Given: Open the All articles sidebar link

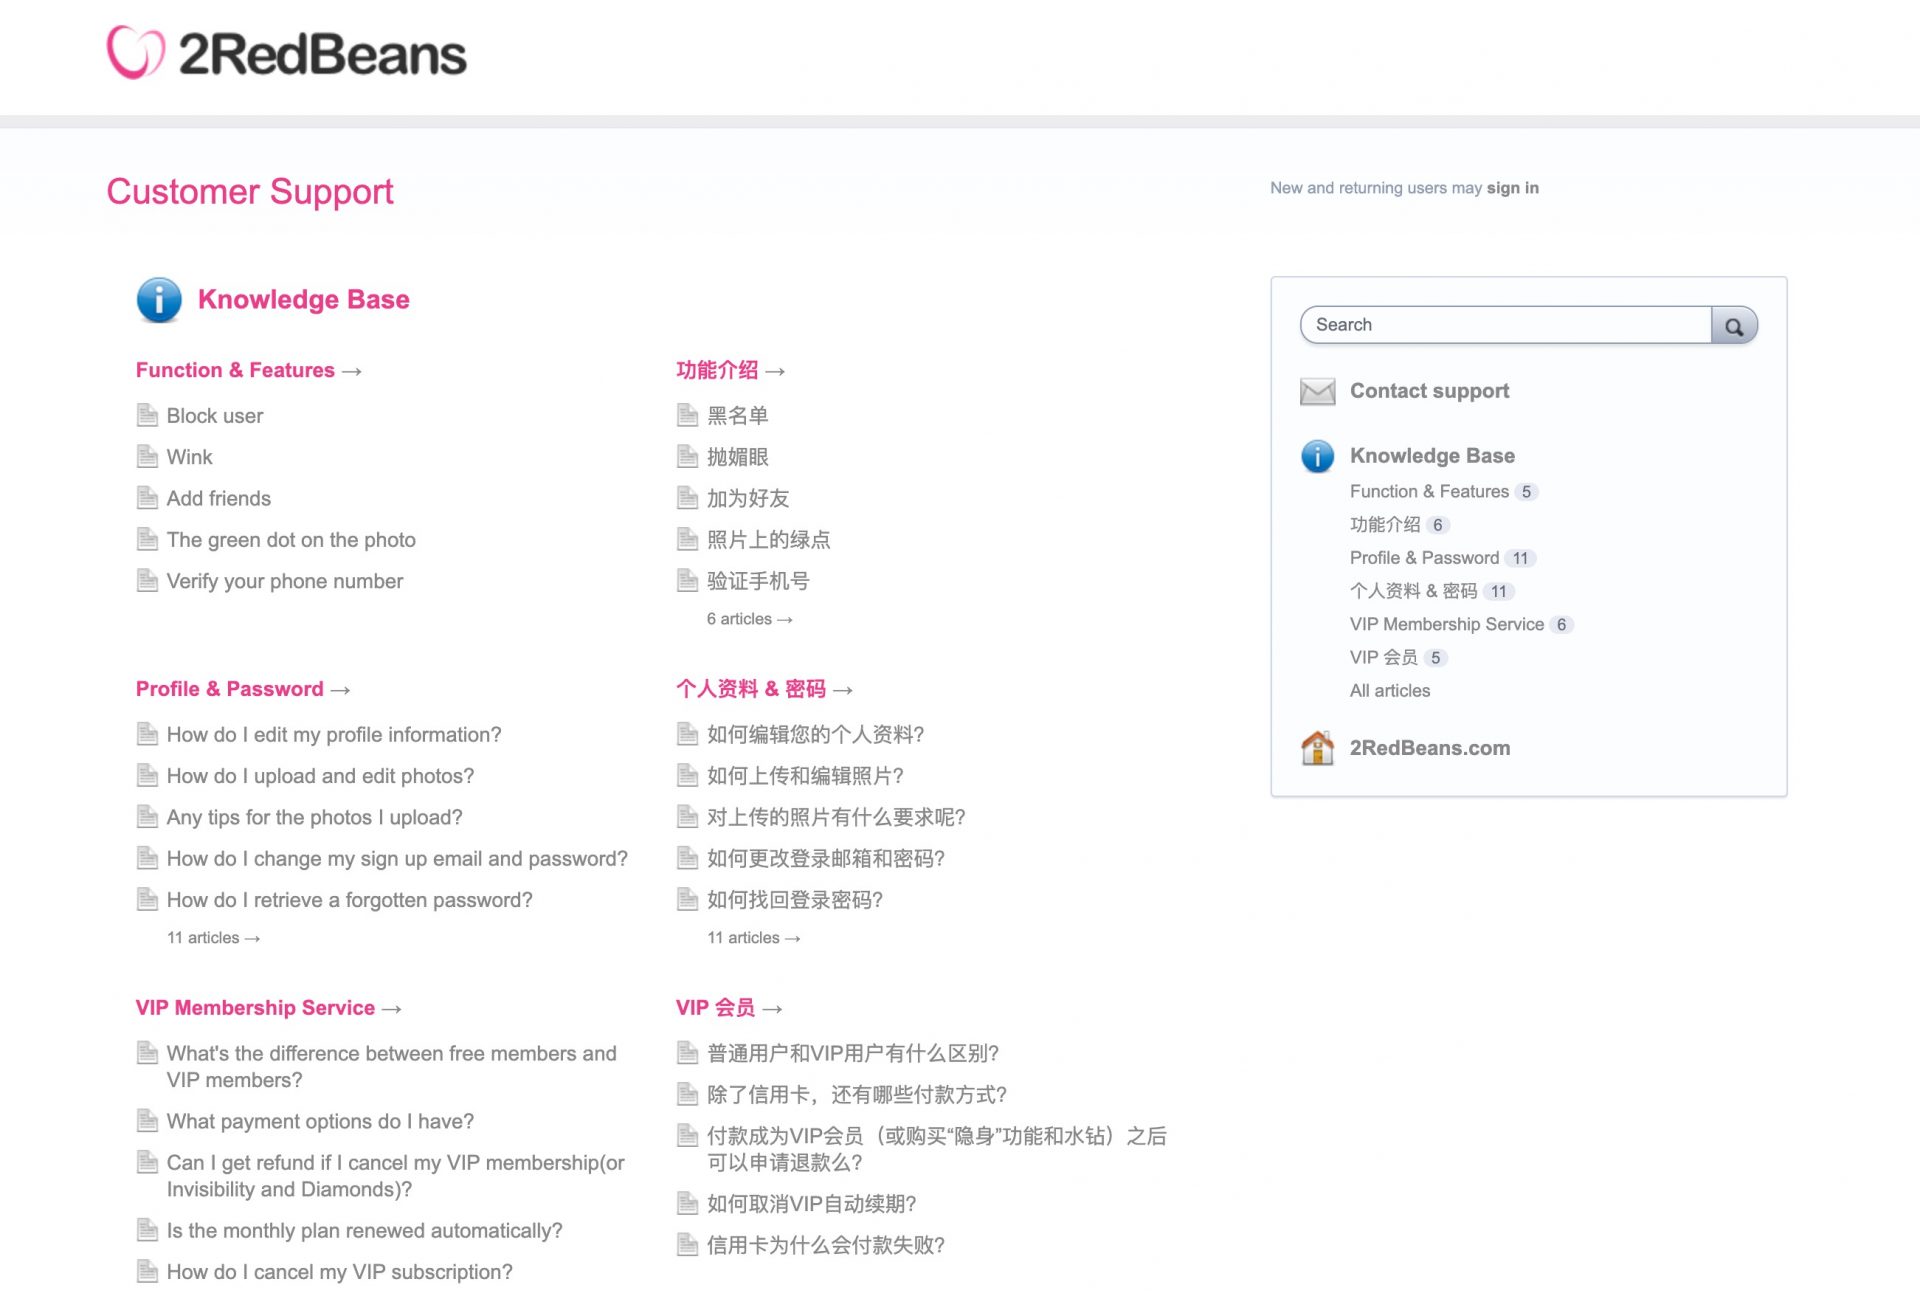Looking at the screenshot, I should click(1389, 690).
